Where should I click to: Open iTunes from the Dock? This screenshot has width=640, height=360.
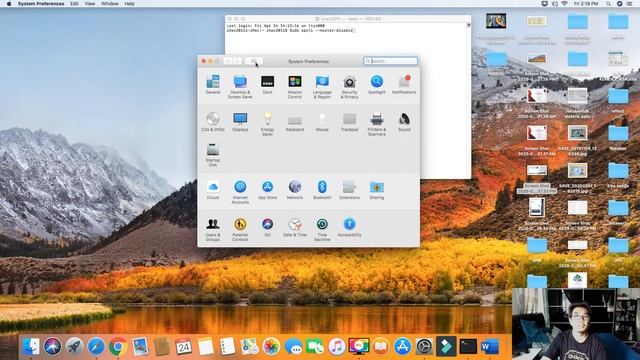click(337, 347)
